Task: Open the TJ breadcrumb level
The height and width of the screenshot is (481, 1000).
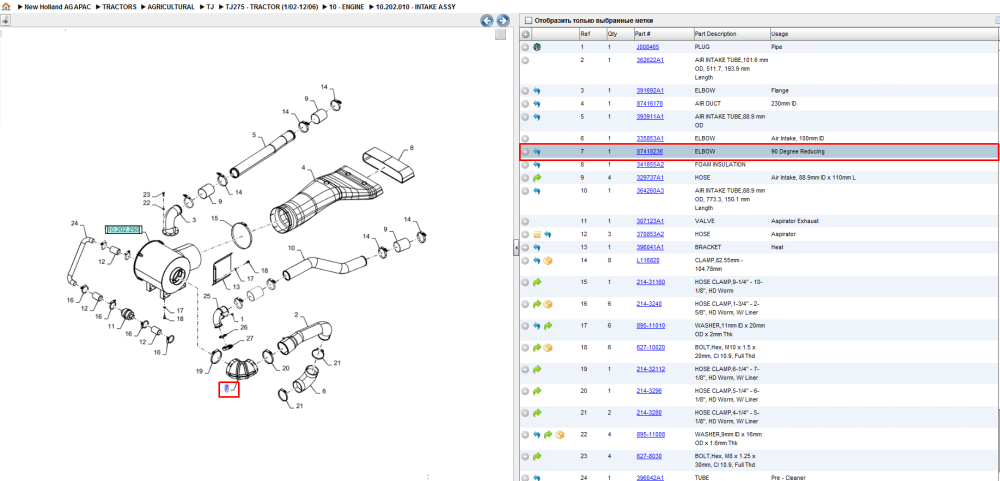Action: pos(210,6)
